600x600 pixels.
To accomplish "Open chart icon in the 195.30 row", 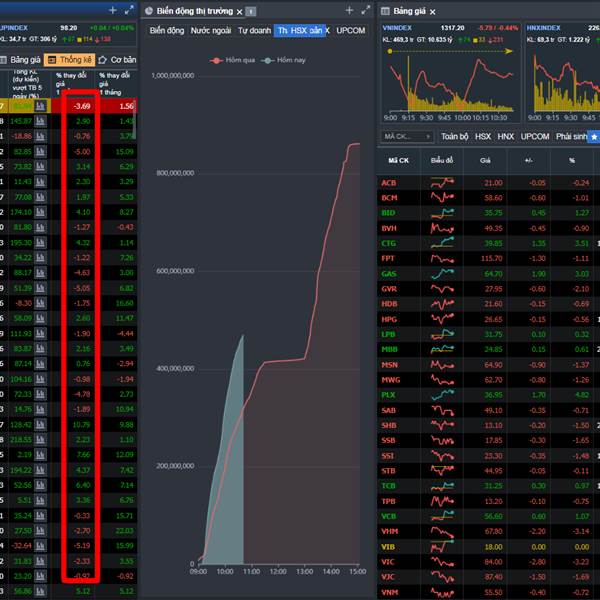I will click(41, 243).
